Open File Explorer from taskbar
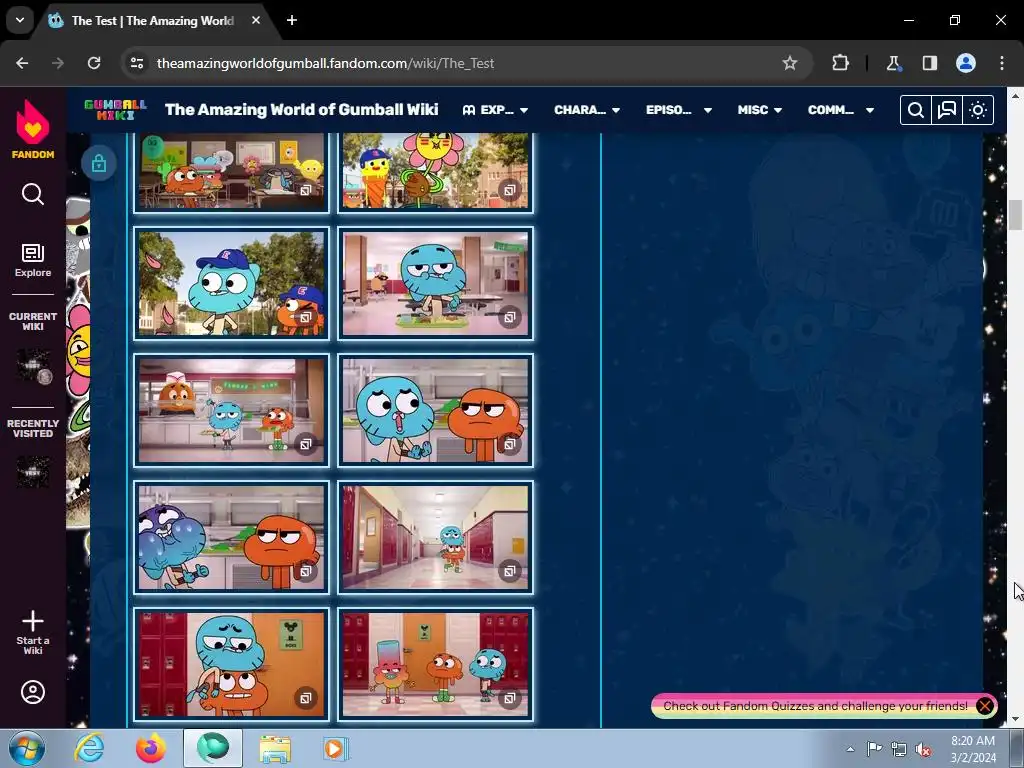 [275, 748]
